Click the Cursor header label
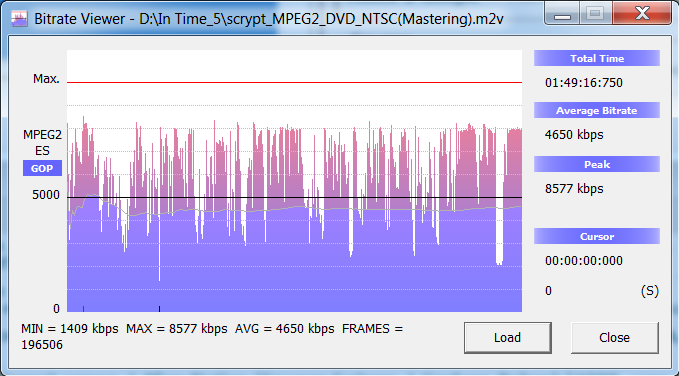 click(x=597, y=237)
